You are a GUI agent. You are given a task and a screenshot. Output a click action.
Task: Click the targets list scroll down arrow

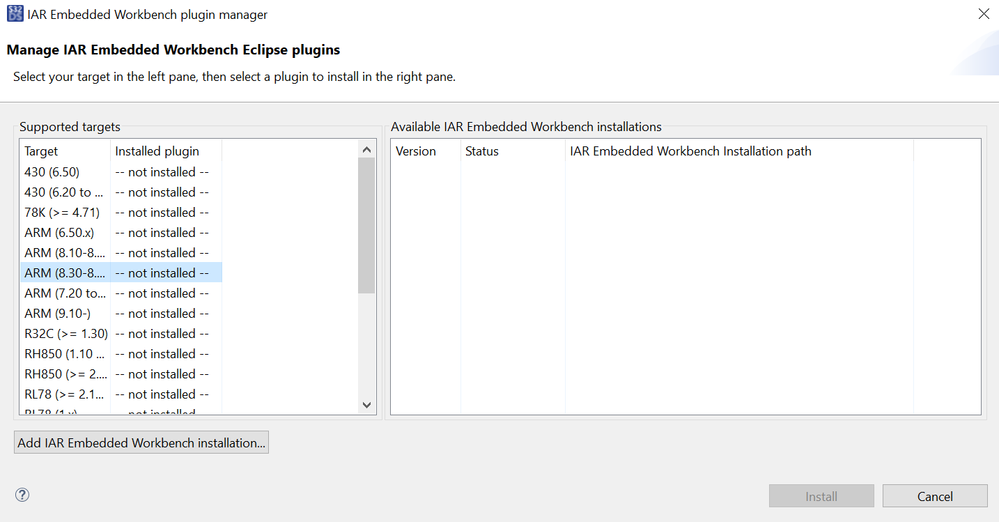click(366, 405)
